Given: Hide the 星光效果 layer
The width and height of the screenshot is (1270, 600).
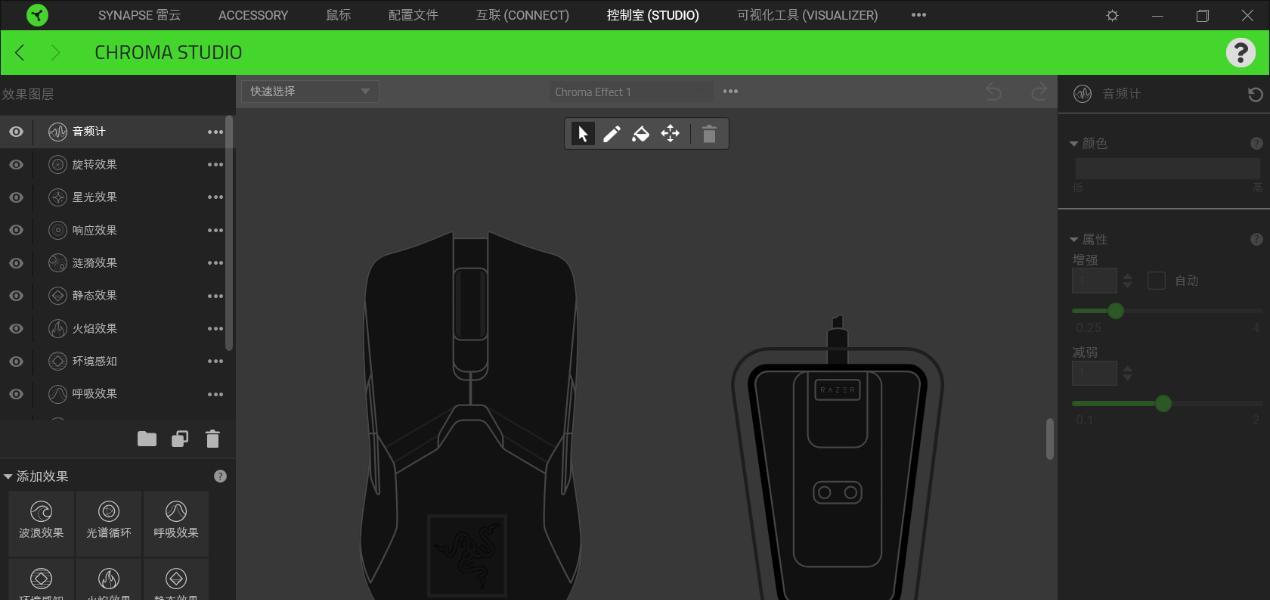Looking at the screenshot, I should click(x=16, y=197).
